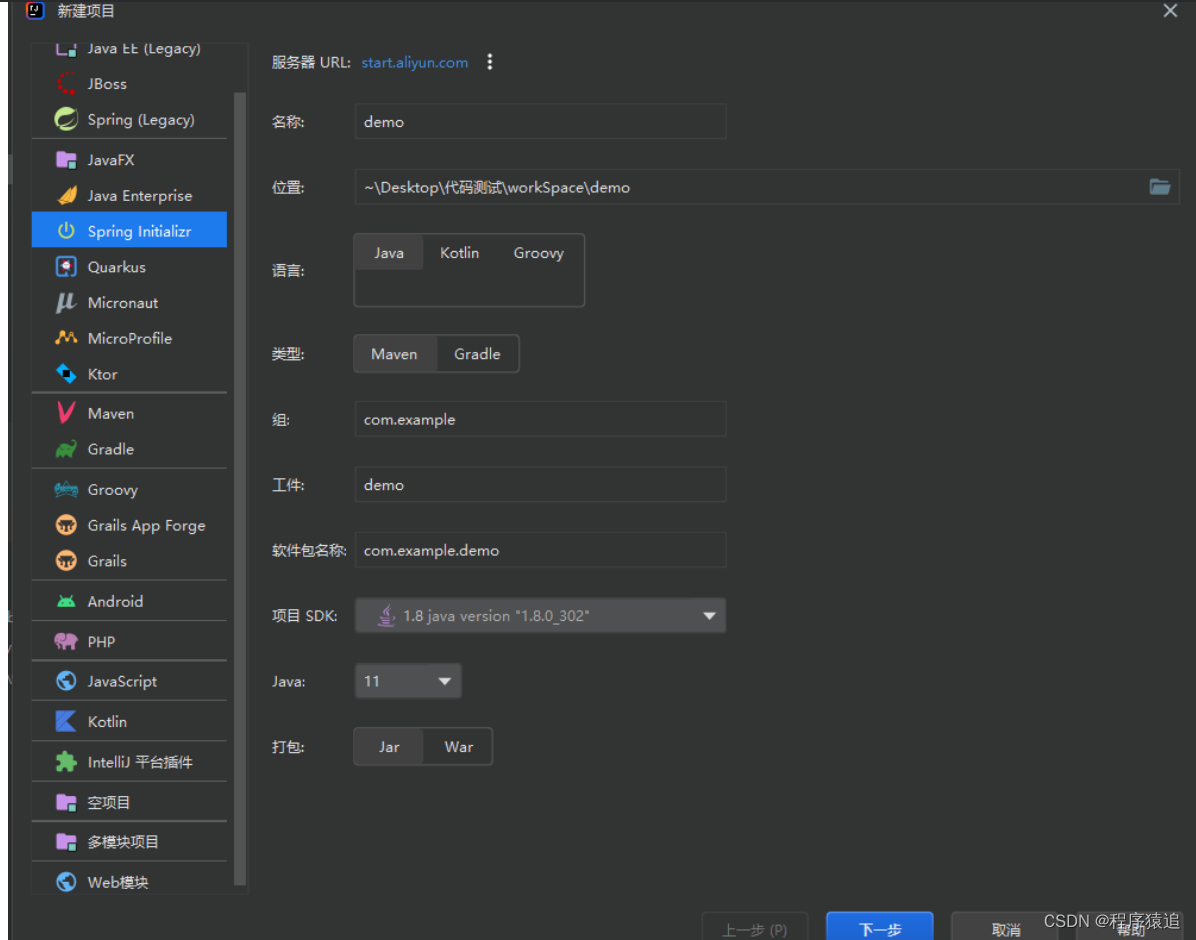Image resolution: width=1196 pixels, height=940 pixels.
Task: Click the Grails App Forge icon
Action: tap(66, 526)
